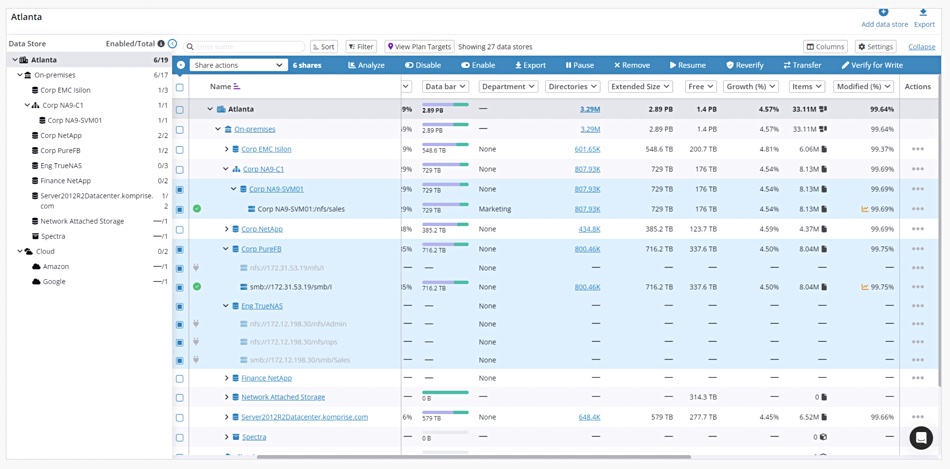Check the Corp NA9-C1 row checkbox
Viewport: 950px width, 469px height.
point(179,170)
